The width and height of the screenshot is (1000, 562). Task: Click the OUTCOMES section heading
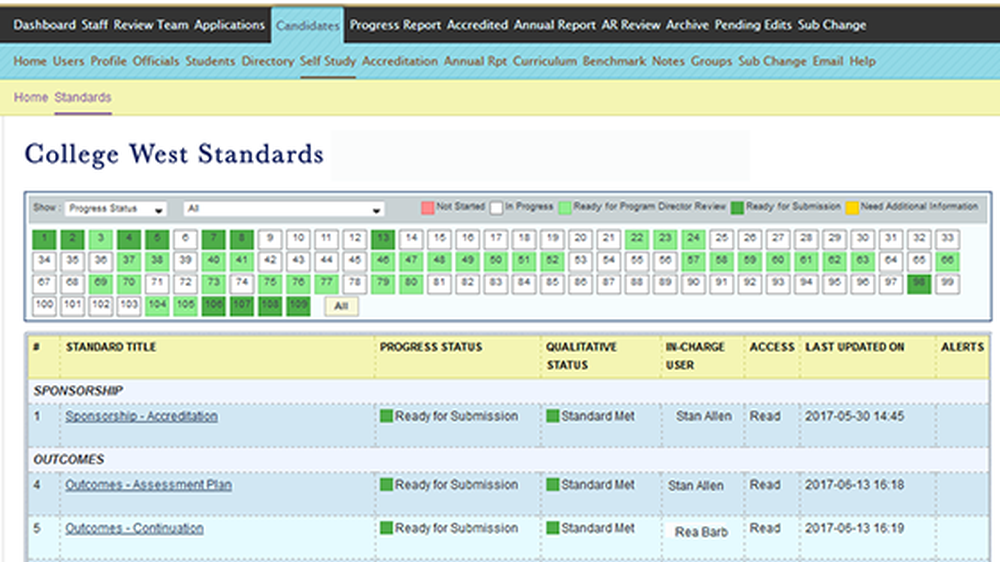tap(69, 459)
